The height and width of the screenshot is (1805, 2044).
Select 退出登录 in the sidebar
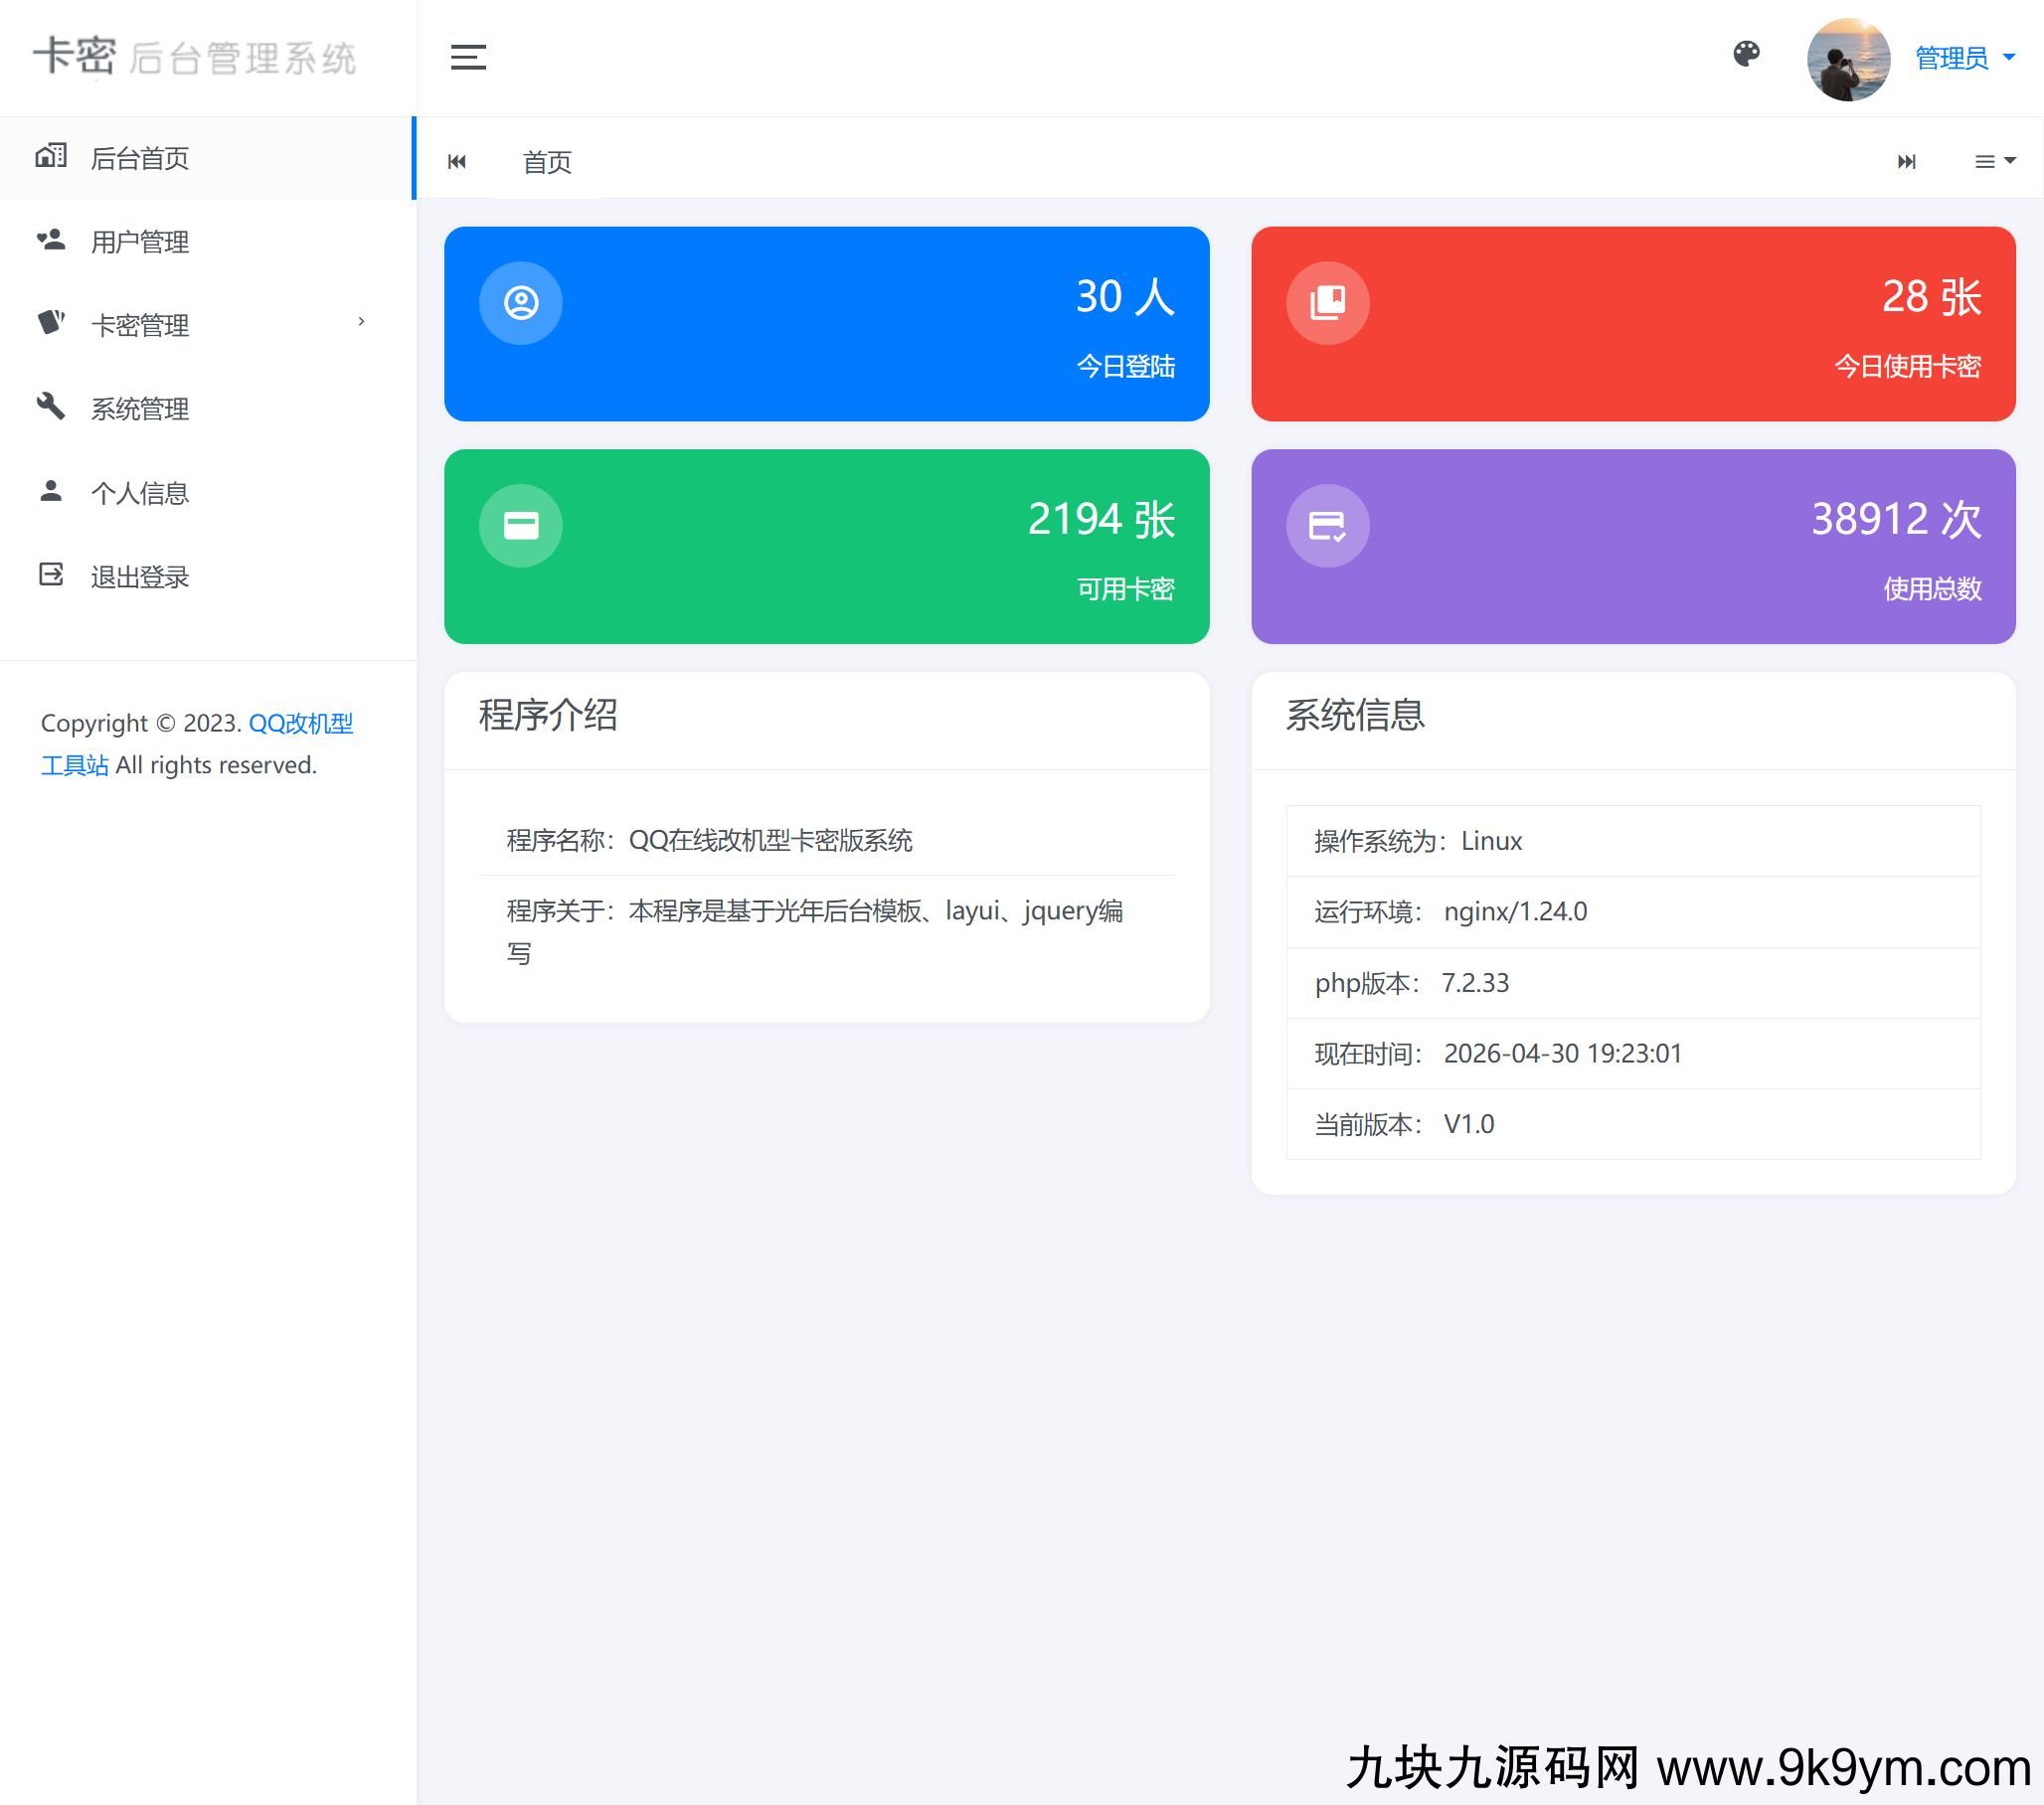[x=207, y=577]
